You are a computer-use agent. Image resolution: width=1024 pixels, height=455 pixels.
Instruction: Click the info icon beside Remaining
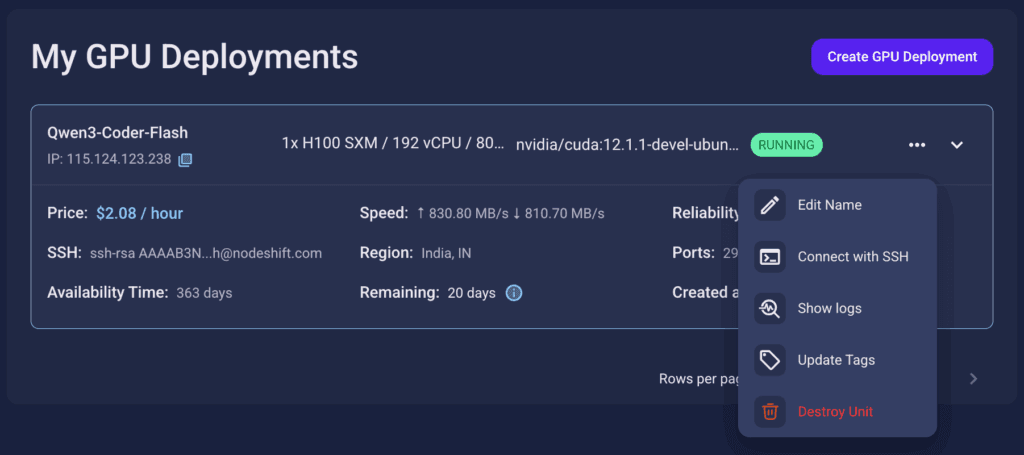pyautogui.click(x=514, y=293)
